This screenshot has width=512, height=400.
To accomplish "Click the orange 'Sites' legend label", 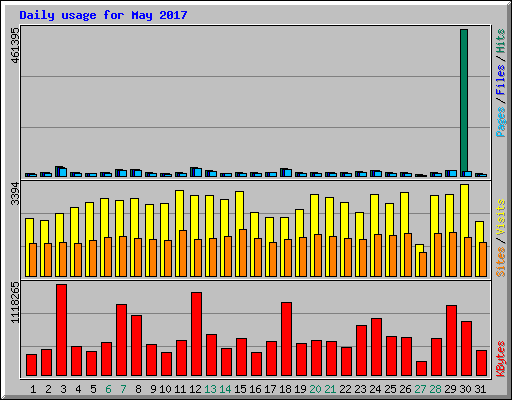I will 501,262.
